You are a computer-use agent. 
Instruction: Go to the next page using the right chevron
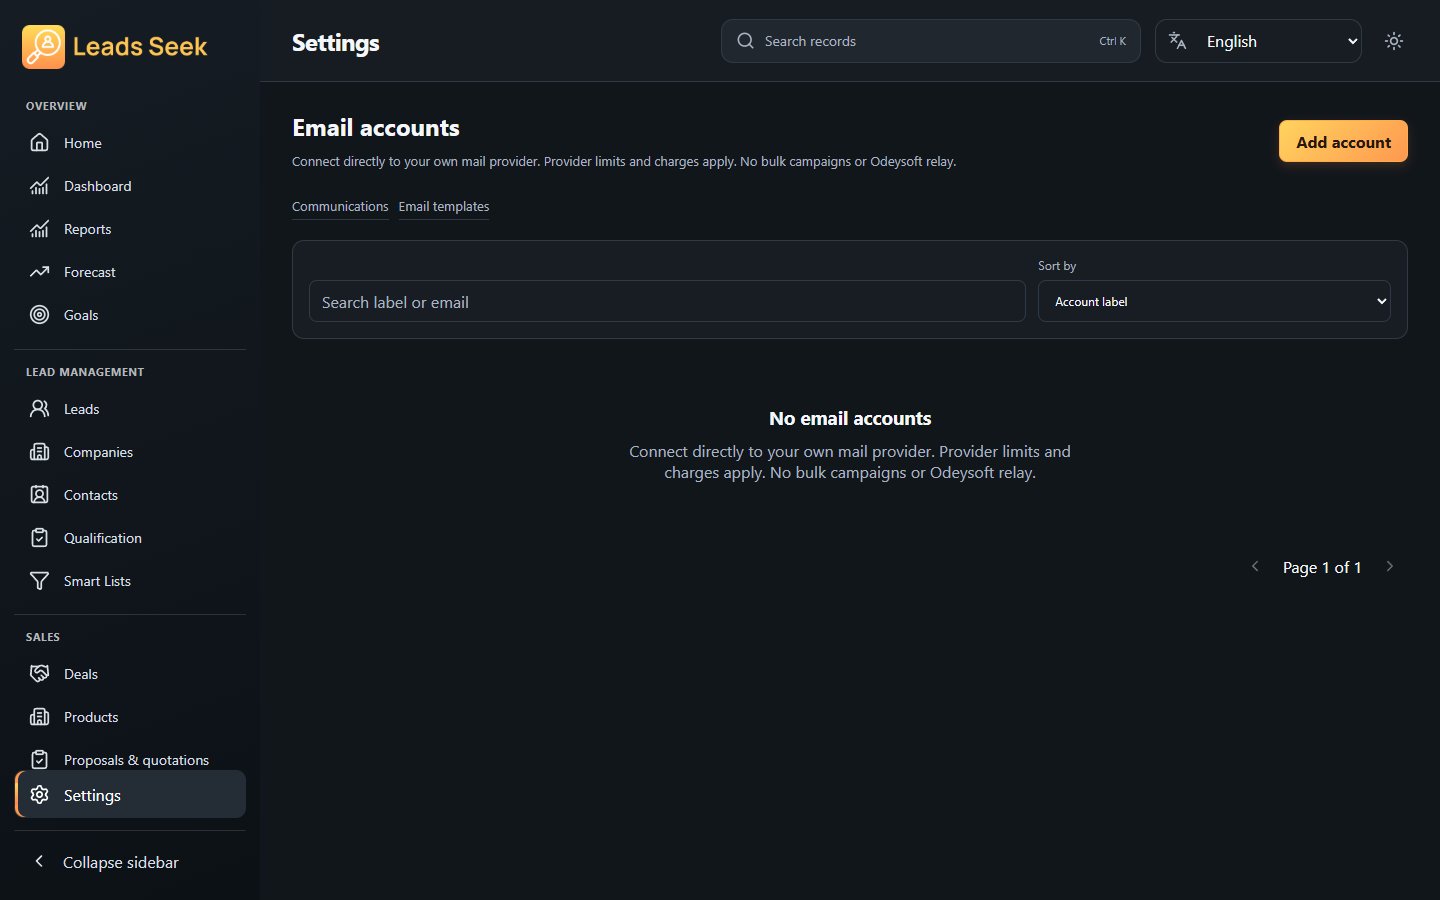[x=1389, y=566]
